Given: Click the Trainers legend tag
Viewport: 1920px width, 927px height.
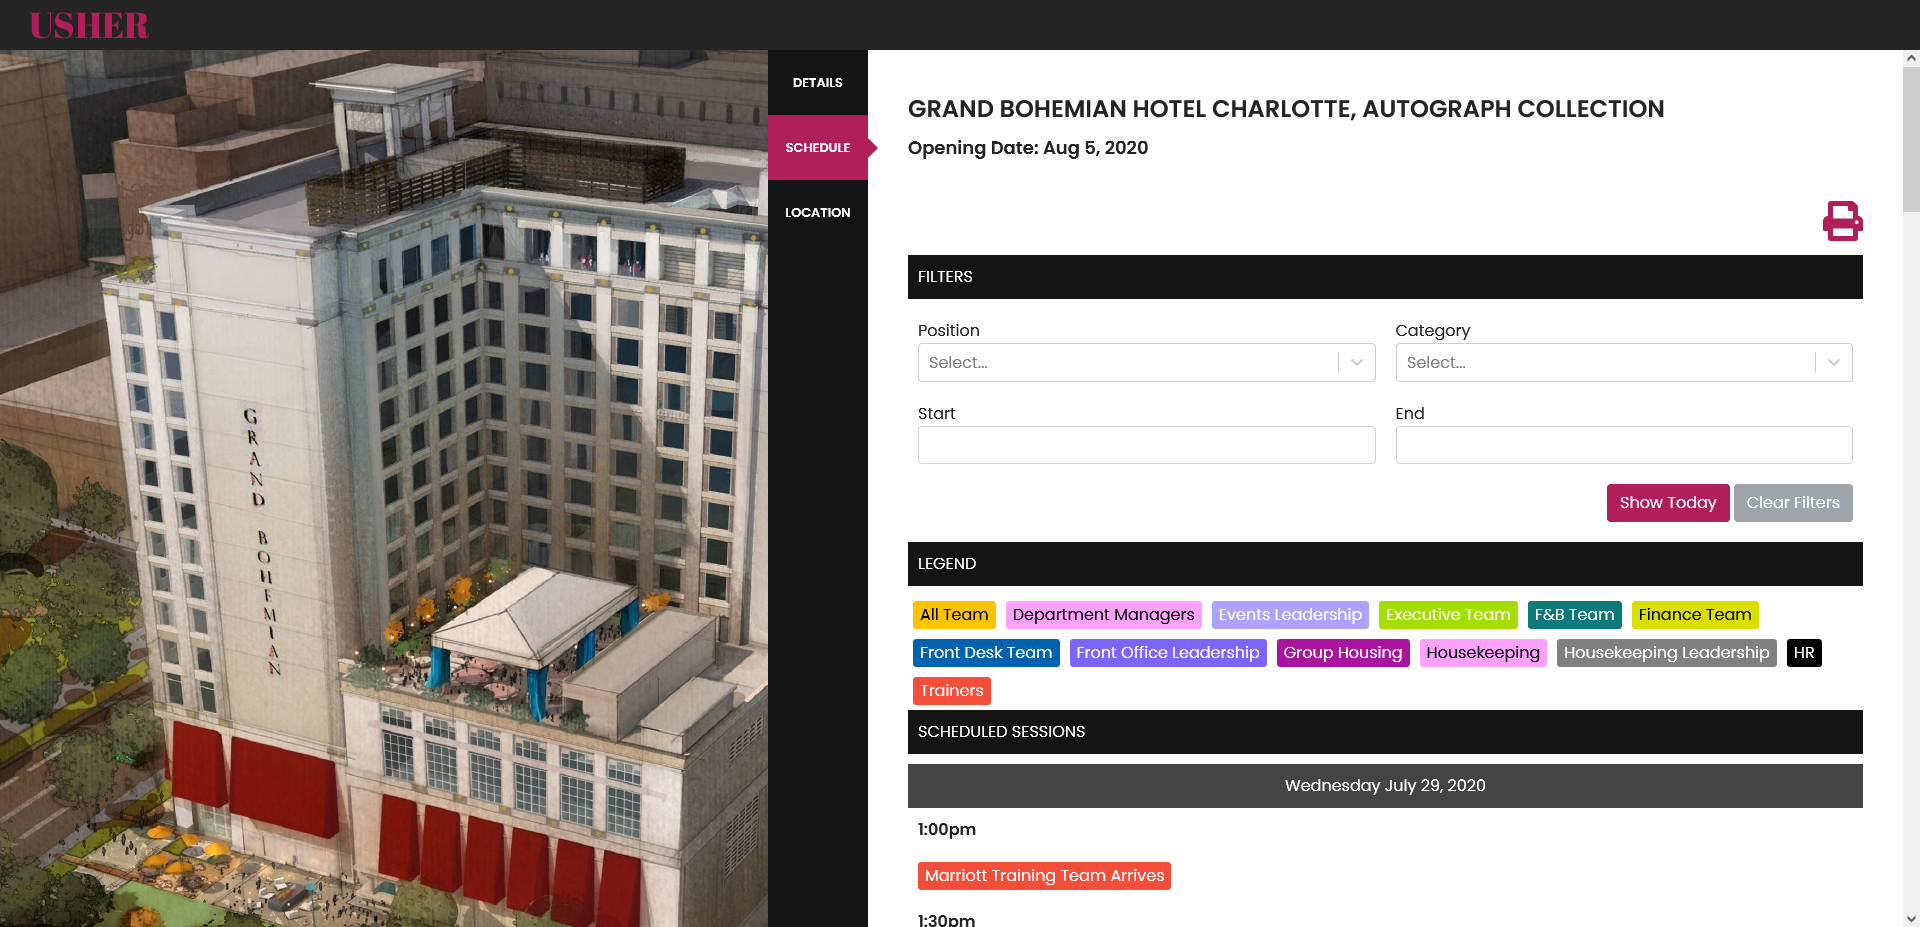Looking at the screenshot, I should [x=952, y=691].
